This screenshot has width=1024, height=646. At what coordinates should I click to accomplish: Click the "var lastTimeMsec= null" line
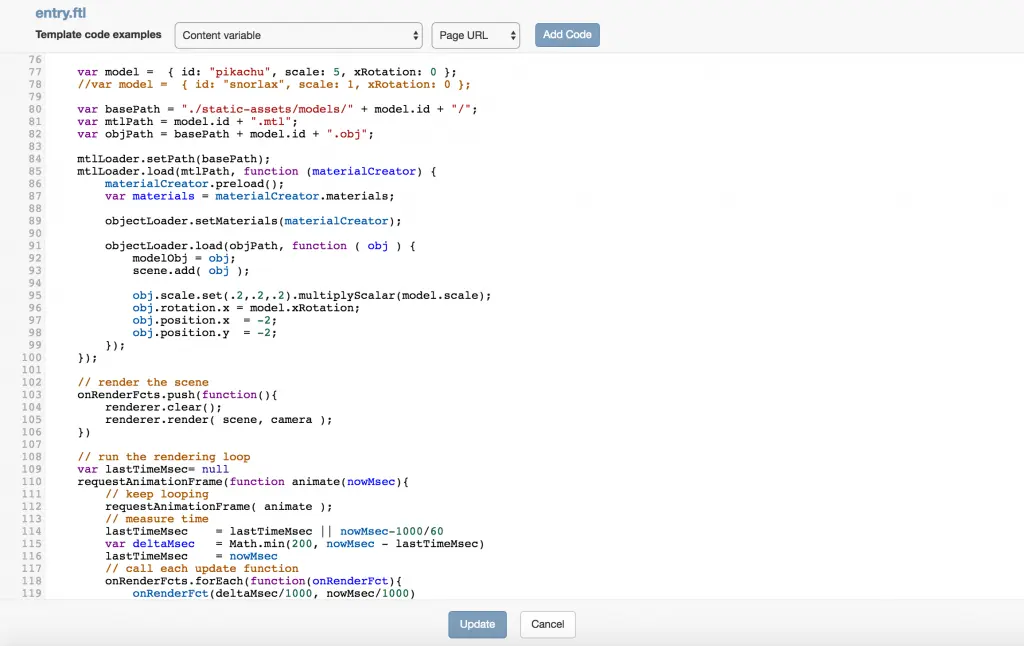pyautogui.click(x=153, y=469)
